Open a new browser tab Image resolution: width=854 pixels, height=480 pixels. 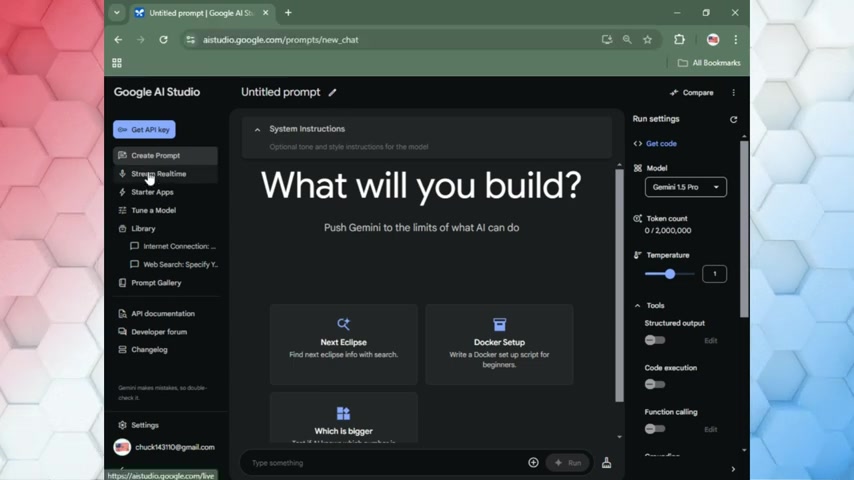pos(288,13)
